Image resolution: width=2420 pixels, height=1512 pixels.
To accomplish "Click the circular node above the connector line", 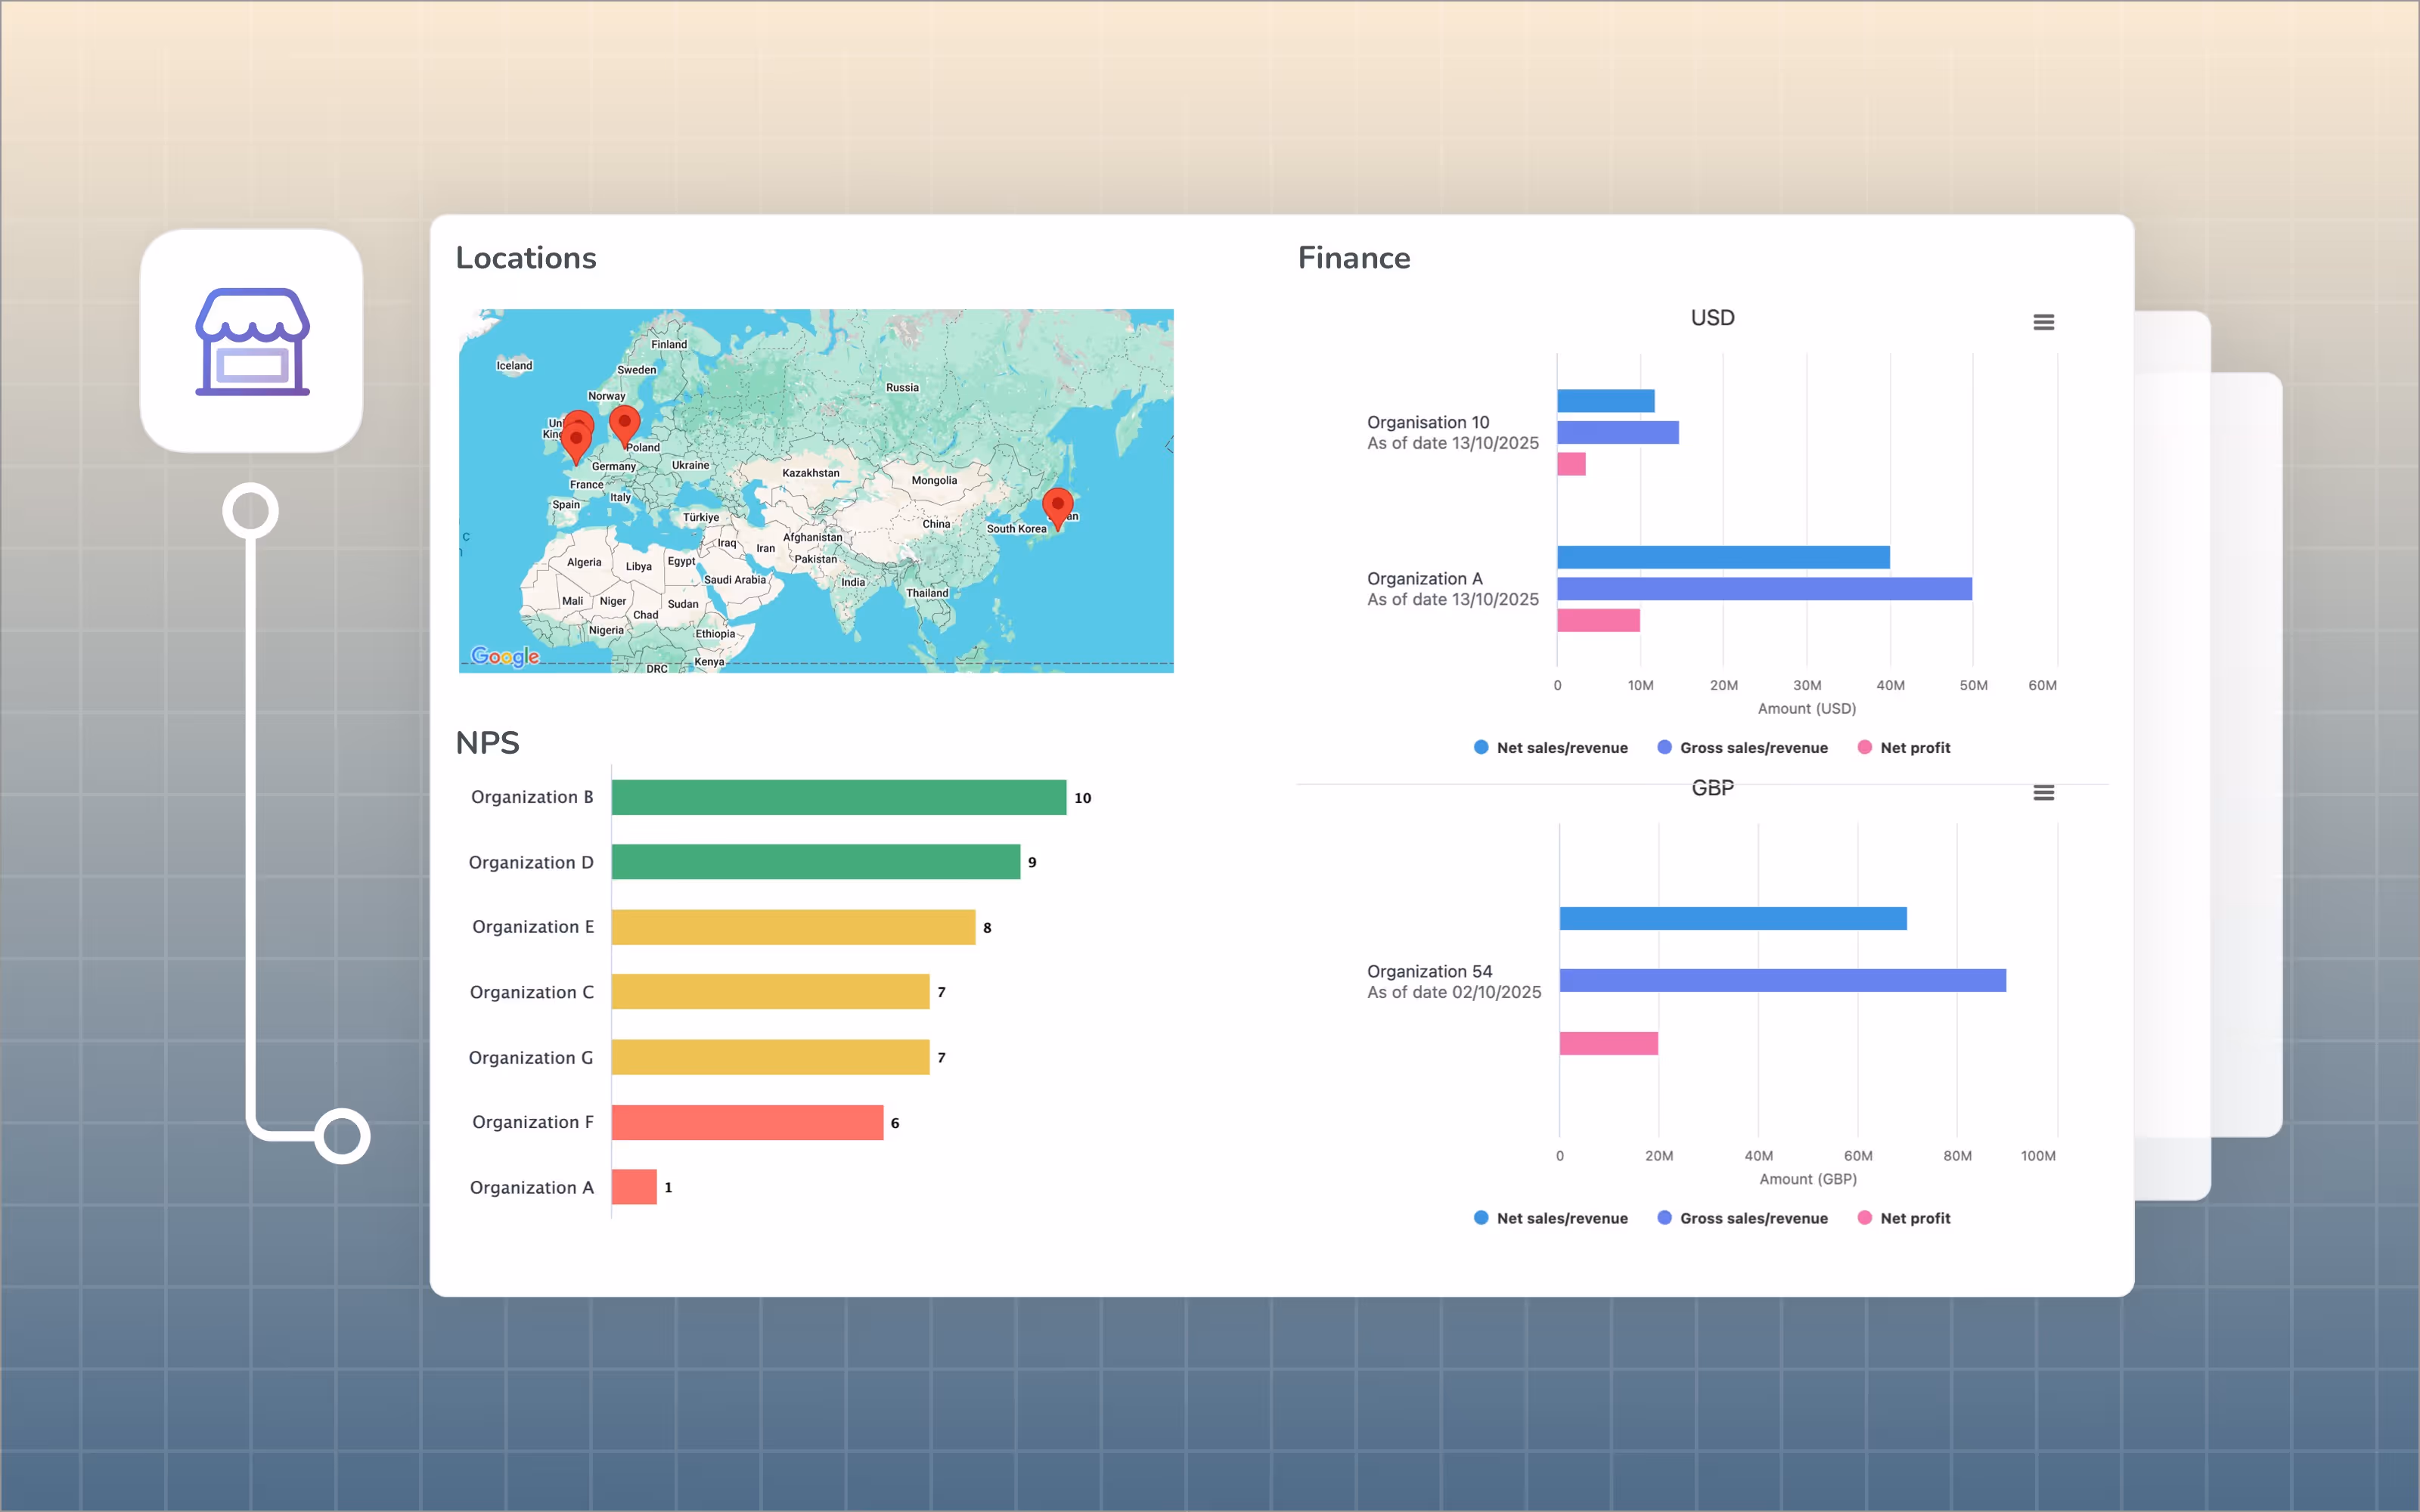I will click(x=251, y=512).
